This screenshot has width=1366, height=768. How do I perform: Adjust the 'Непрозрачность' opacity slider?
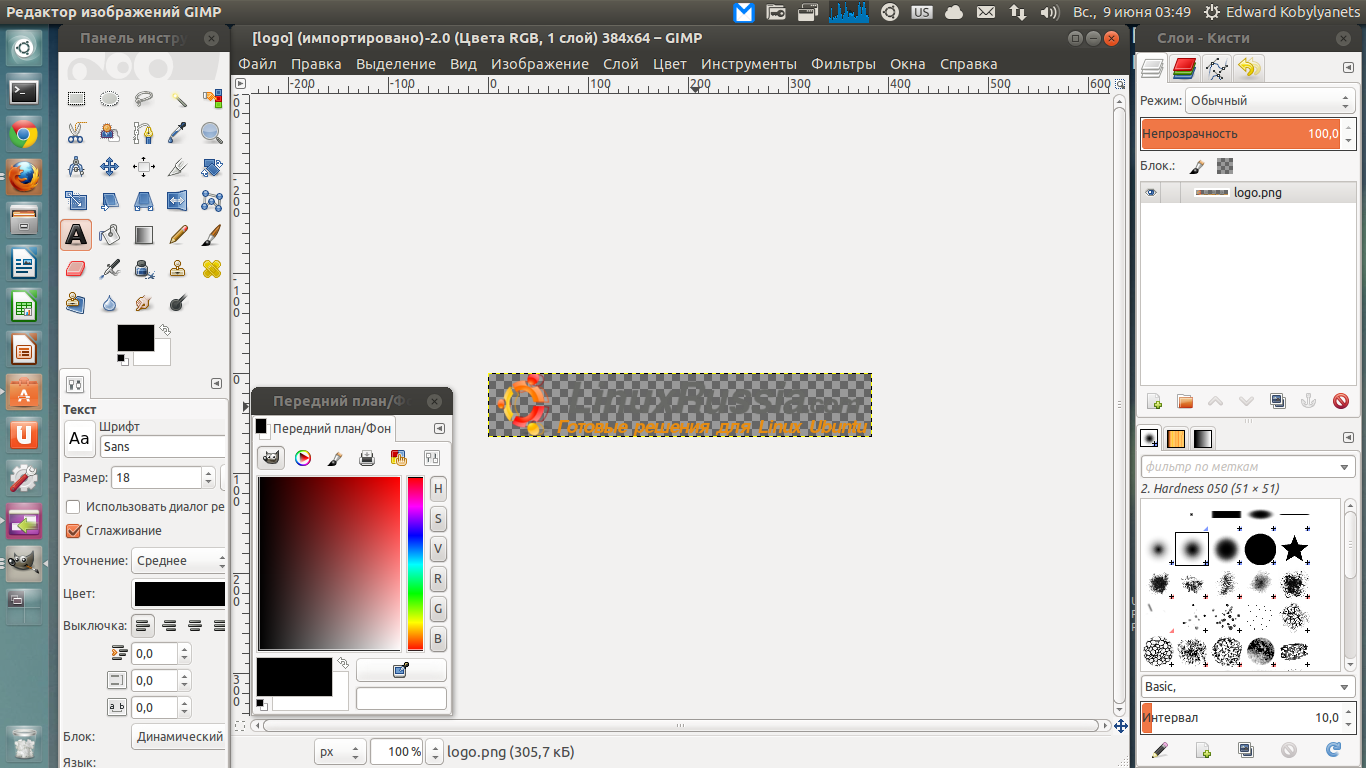1247,134
